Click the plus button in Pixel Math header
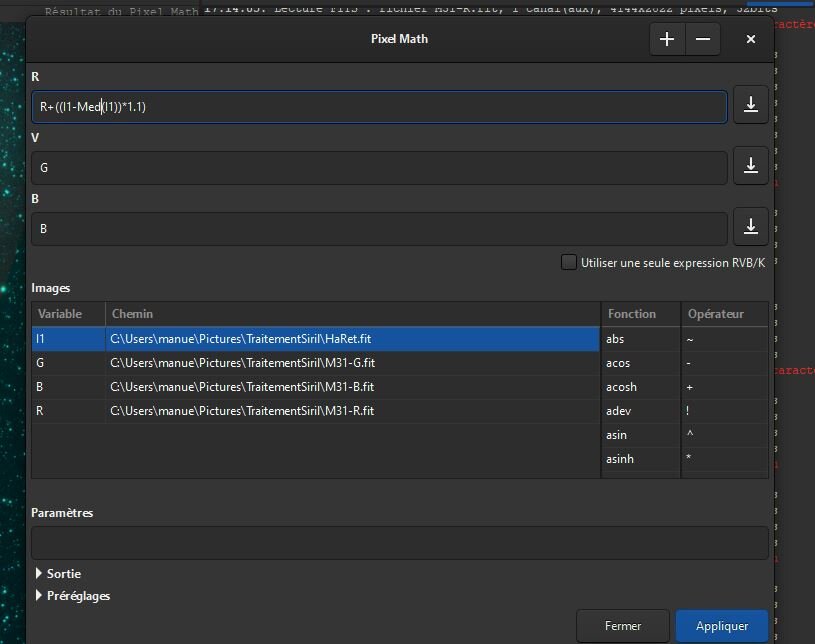Viewport: 815px width, 644px height. [x=667, y=39]
